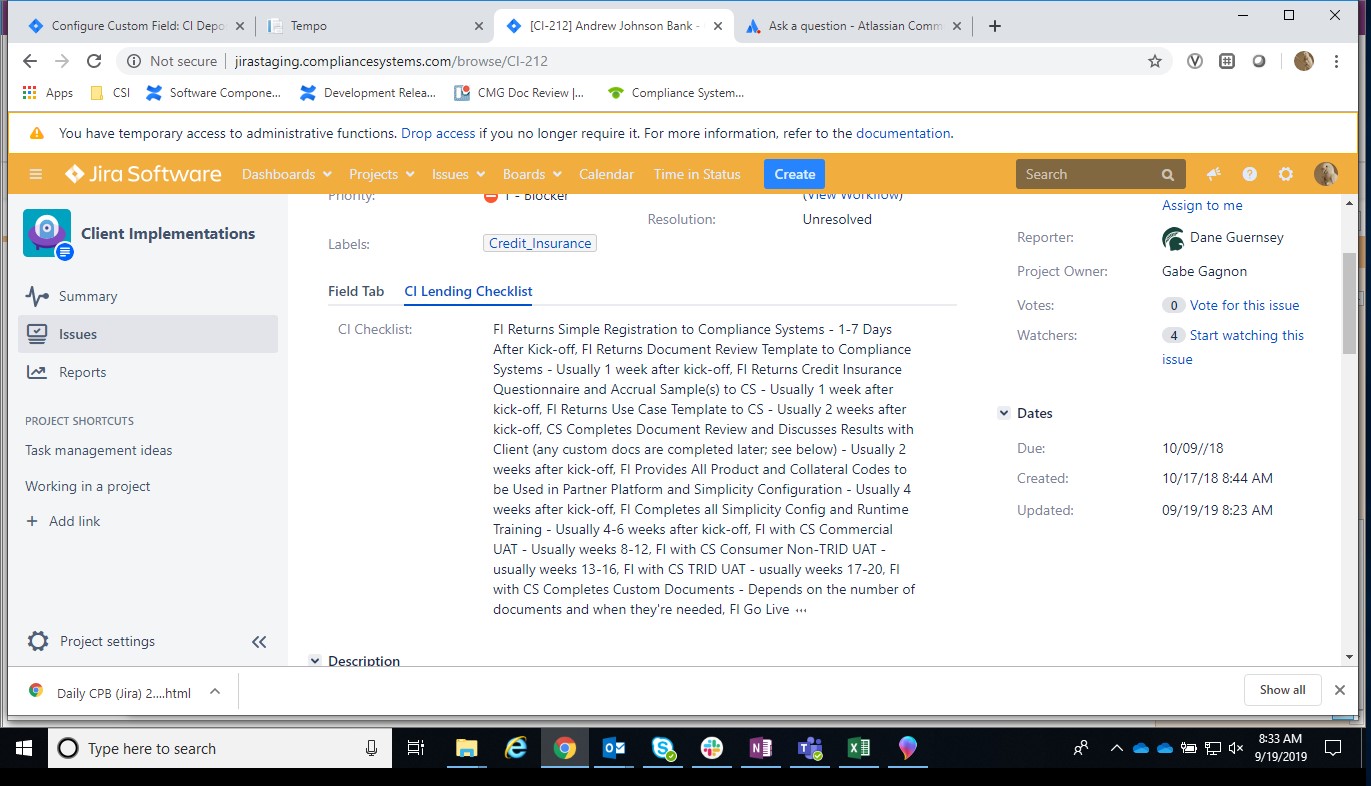Open Time in Status menu item
Image resolution: width=1371 pixels, height=786 pixels.
tap(697, 174)
